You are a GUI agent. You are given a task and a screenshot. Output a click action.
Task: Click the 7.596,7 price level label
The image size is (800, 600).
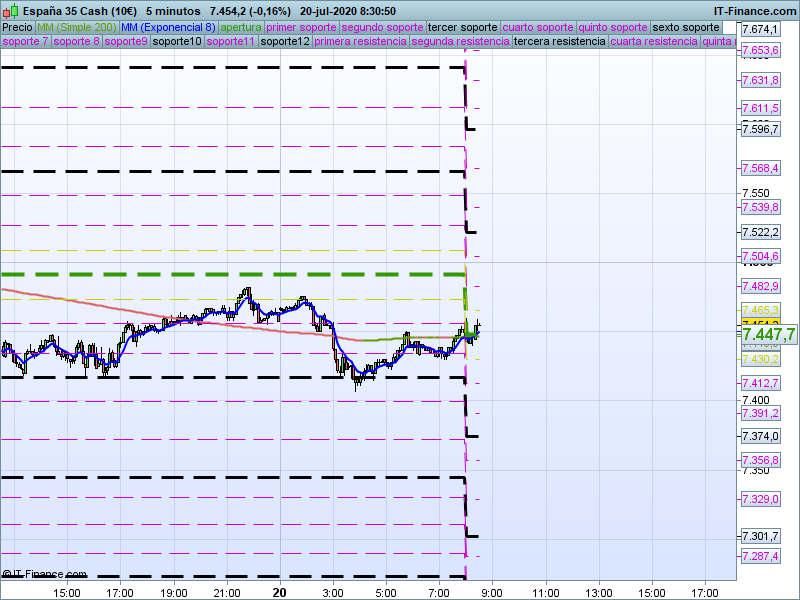(759, 129)
